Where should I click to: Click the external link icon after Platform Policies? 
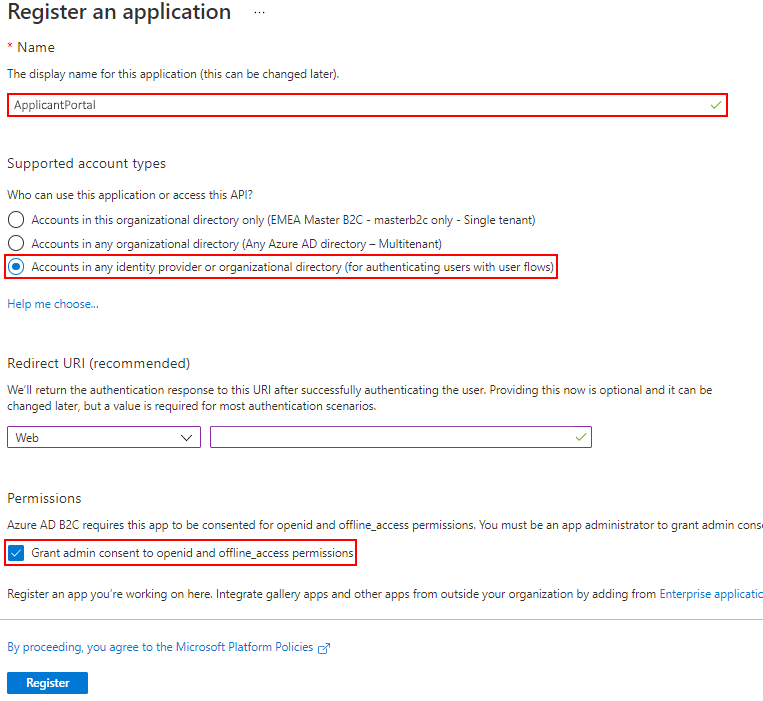tap(324, 648)
